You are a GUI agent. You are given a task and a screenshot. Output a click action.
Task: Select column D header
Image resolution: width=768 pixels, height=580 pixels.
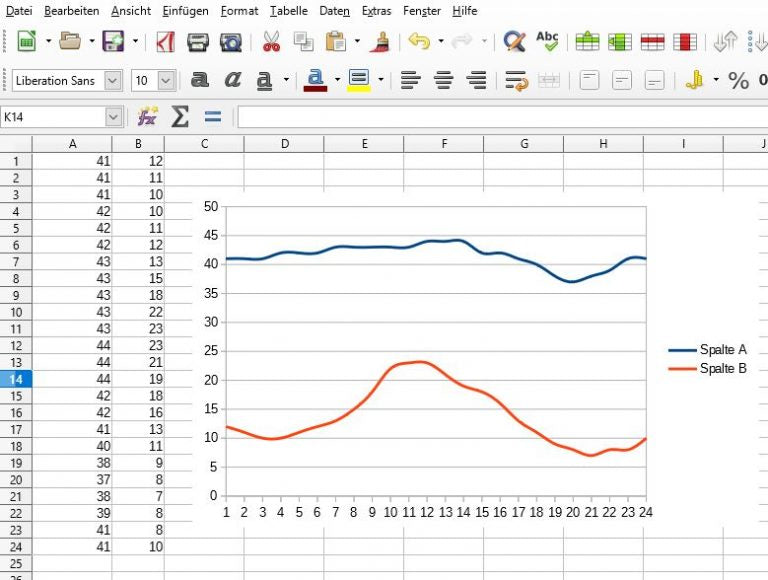284,144
